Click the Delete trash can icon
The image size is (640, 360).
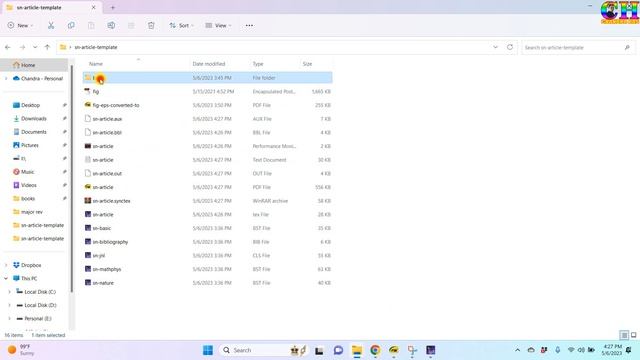(151, 25)
